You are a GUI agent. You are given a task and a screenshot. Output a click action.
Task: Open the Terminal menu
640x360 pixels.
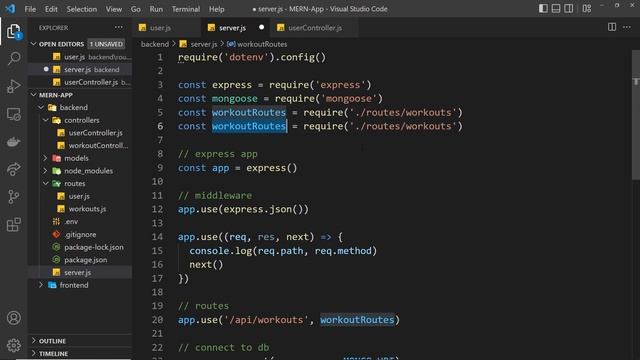point(186,9)
